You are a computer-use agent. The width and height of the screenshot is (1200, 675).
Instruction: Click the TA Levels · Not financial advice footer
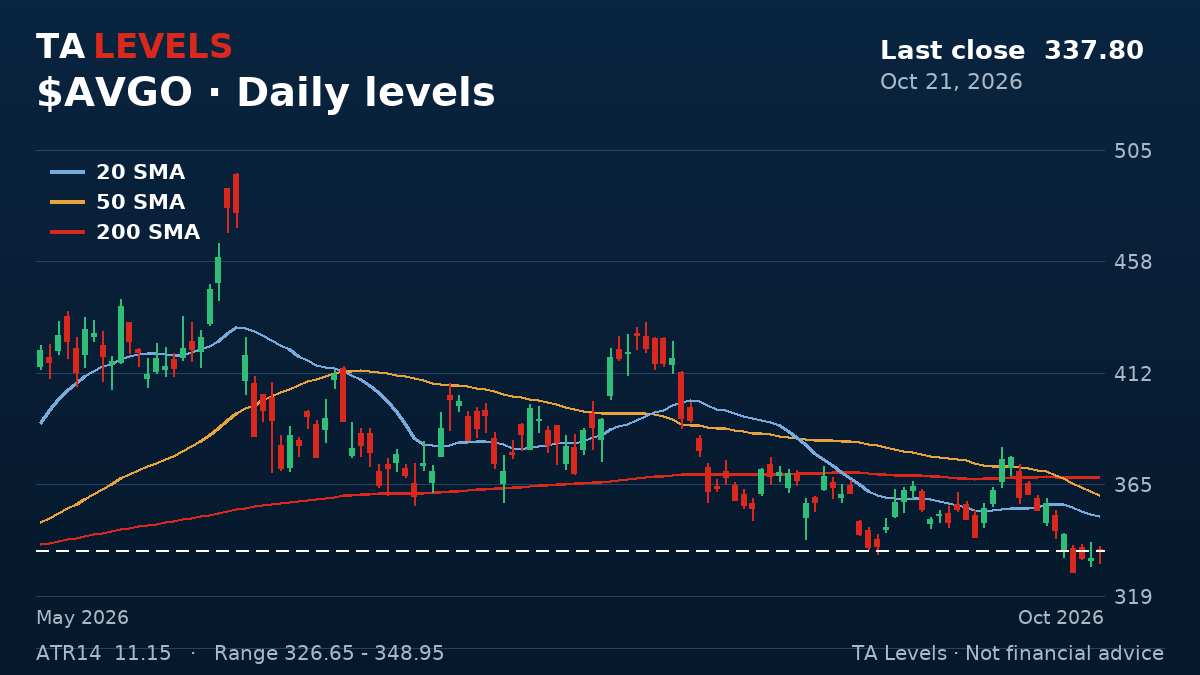(x=1008, y=654)
